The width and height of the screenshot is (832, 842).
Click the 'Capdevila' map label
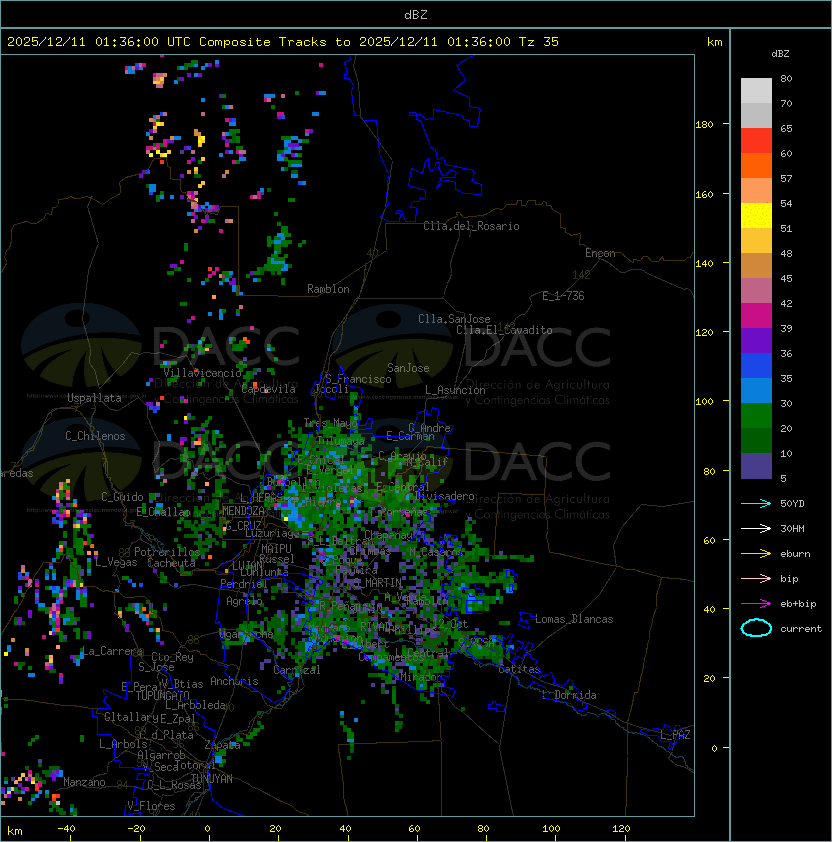[x=269, y=389]
